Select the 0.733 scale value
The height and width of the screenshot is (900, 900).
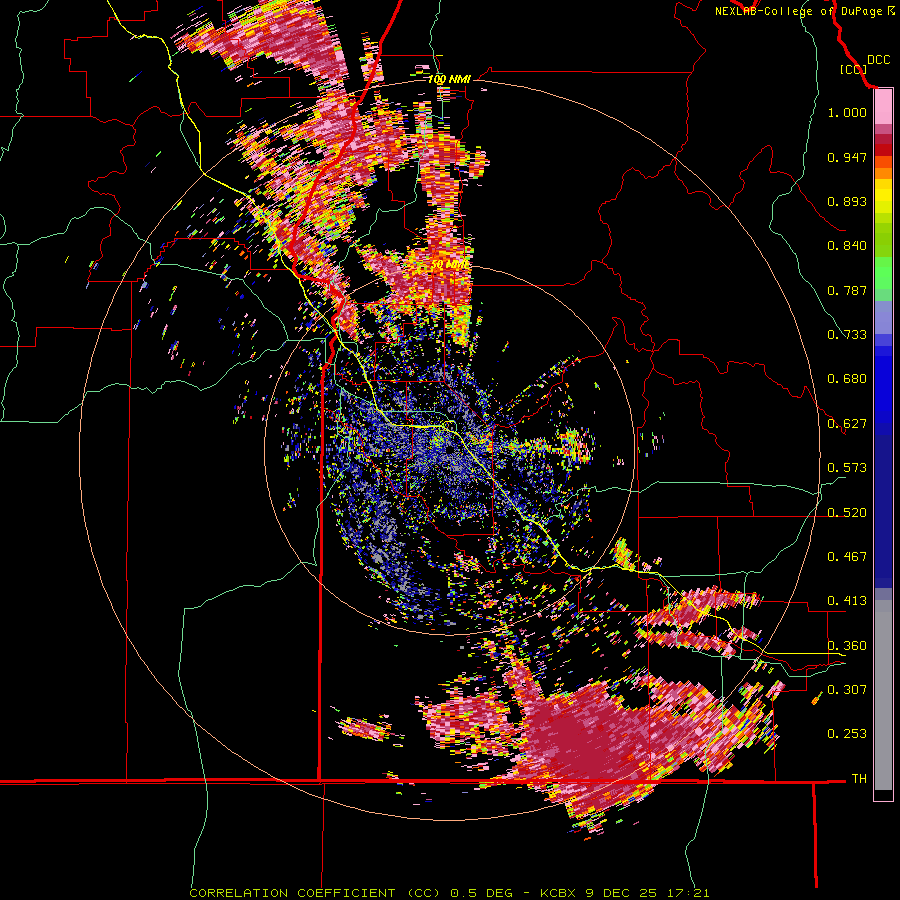point(847,335)
